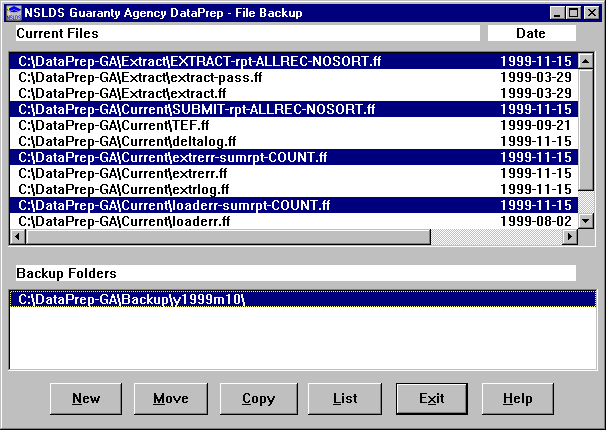Select extrerr-sumrpt-COUNT.ff file row
The image size is (606, 430).
click(x=294, y=157)
